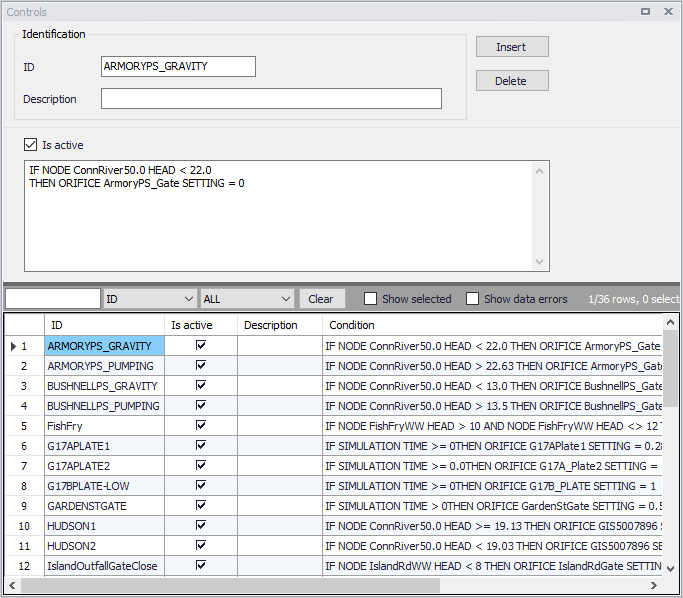Viewport: 683px width, 598px height.
Task: Select the HUDSON2 ID cell
Action: 104,546
